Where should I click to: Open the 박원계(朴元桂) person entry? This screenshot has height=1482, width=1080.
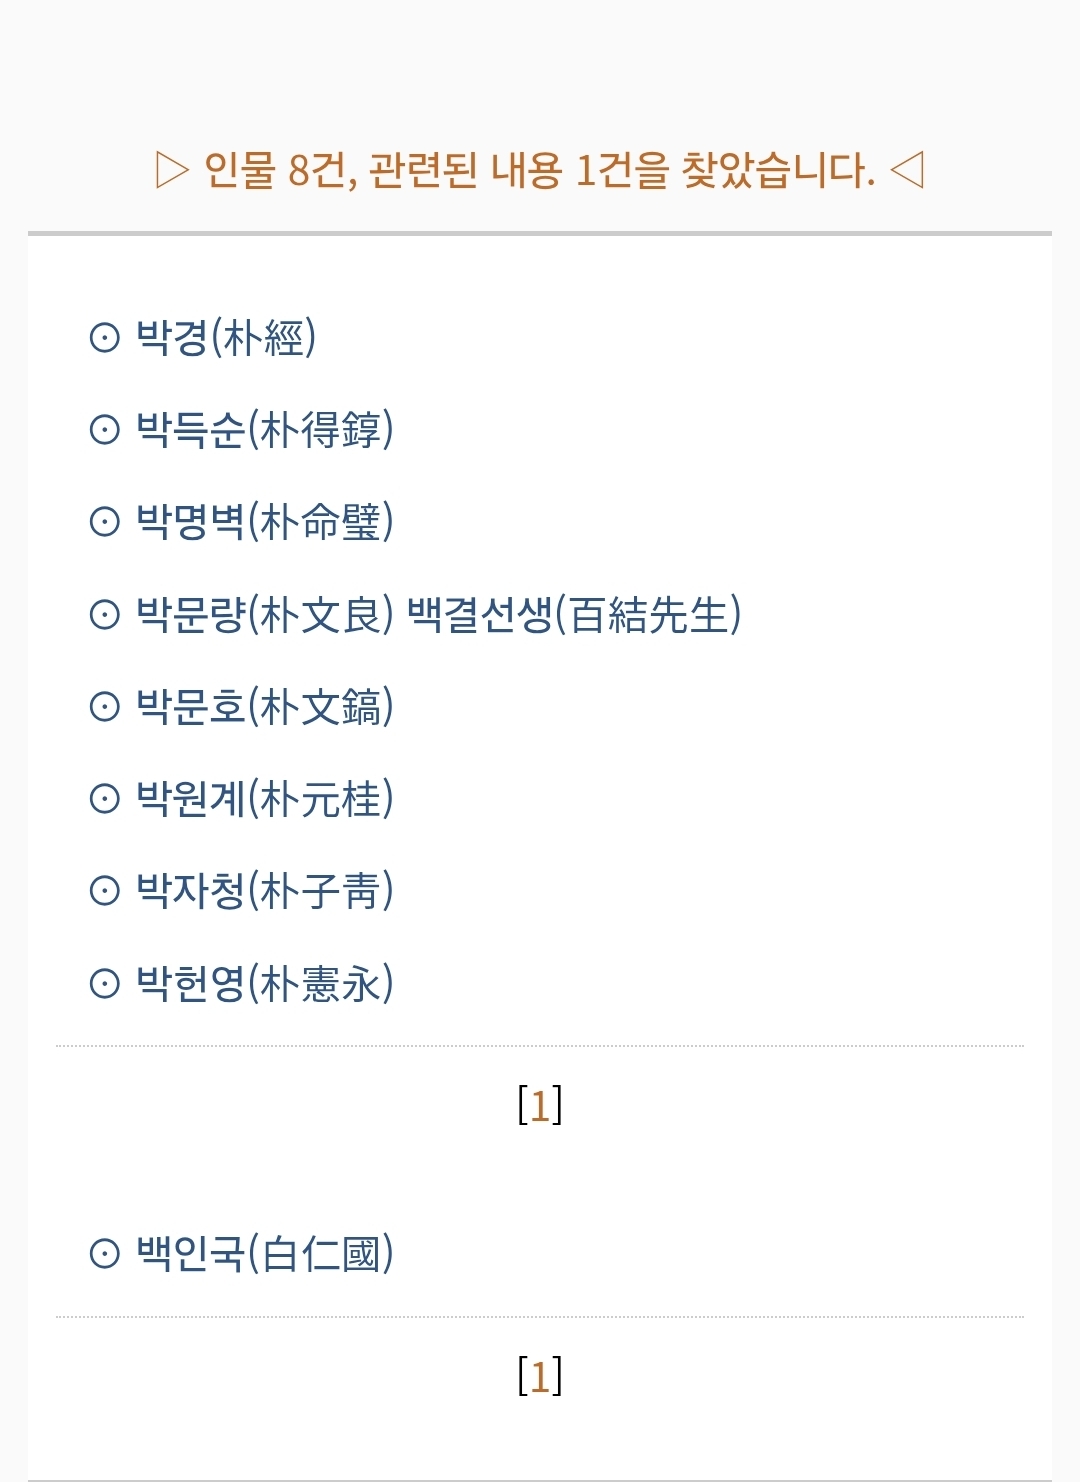pos(265,799)
